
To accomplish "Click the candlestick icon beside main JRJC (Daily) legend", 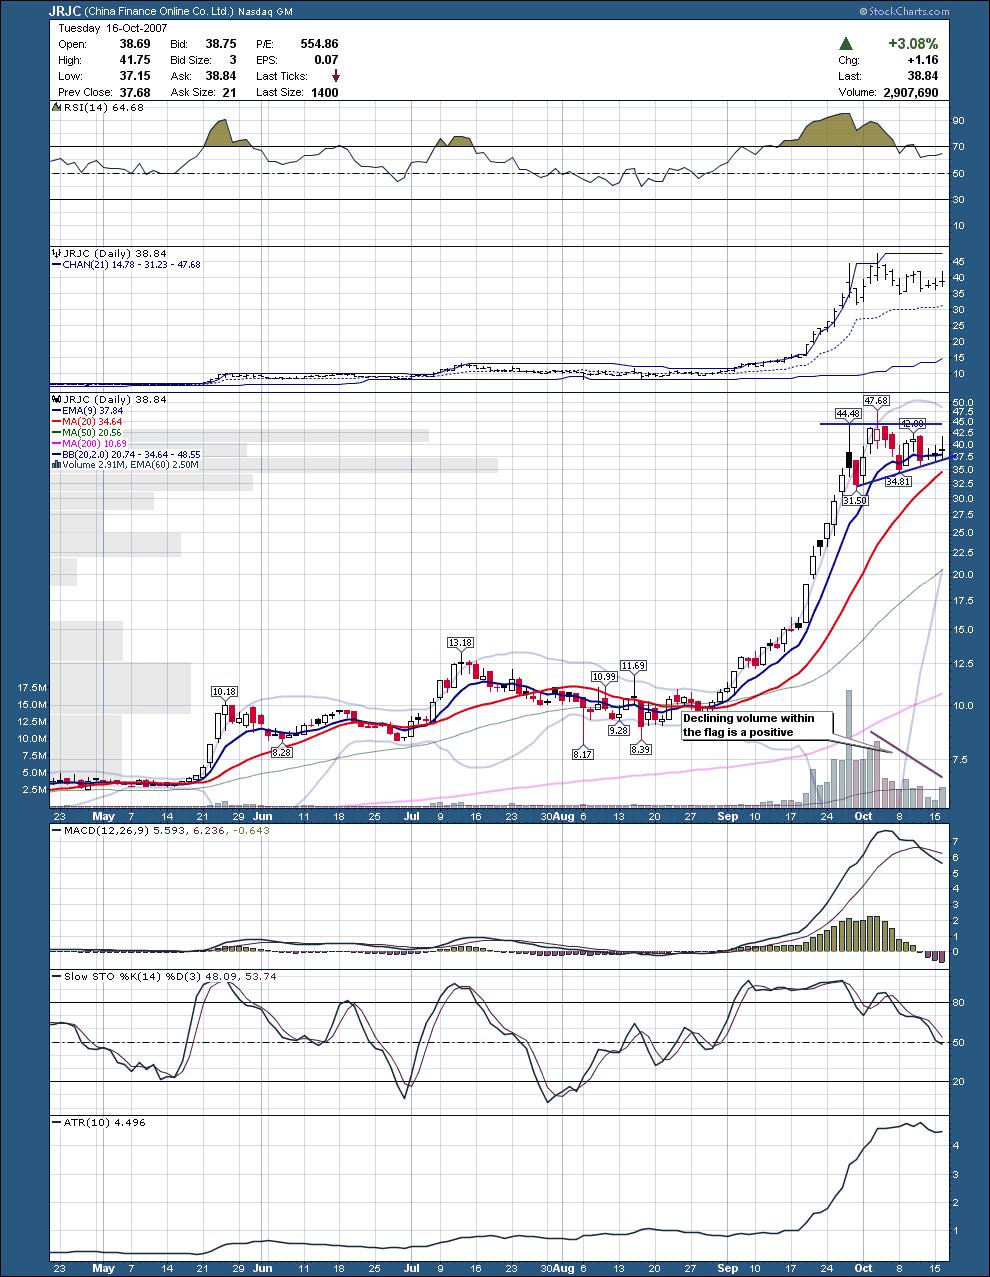I will coord(56,399).
